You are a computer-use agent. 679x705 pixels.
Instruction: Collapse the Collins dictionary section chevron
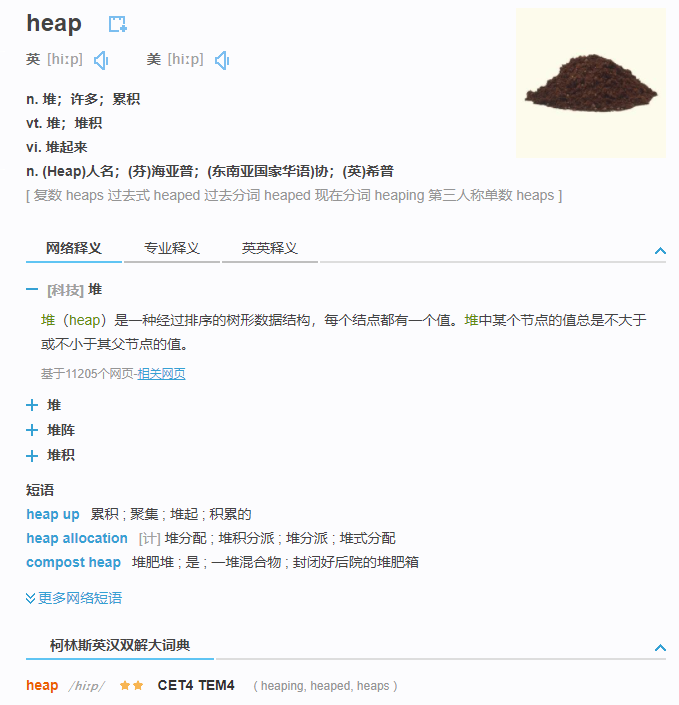[x=660, y=648]
